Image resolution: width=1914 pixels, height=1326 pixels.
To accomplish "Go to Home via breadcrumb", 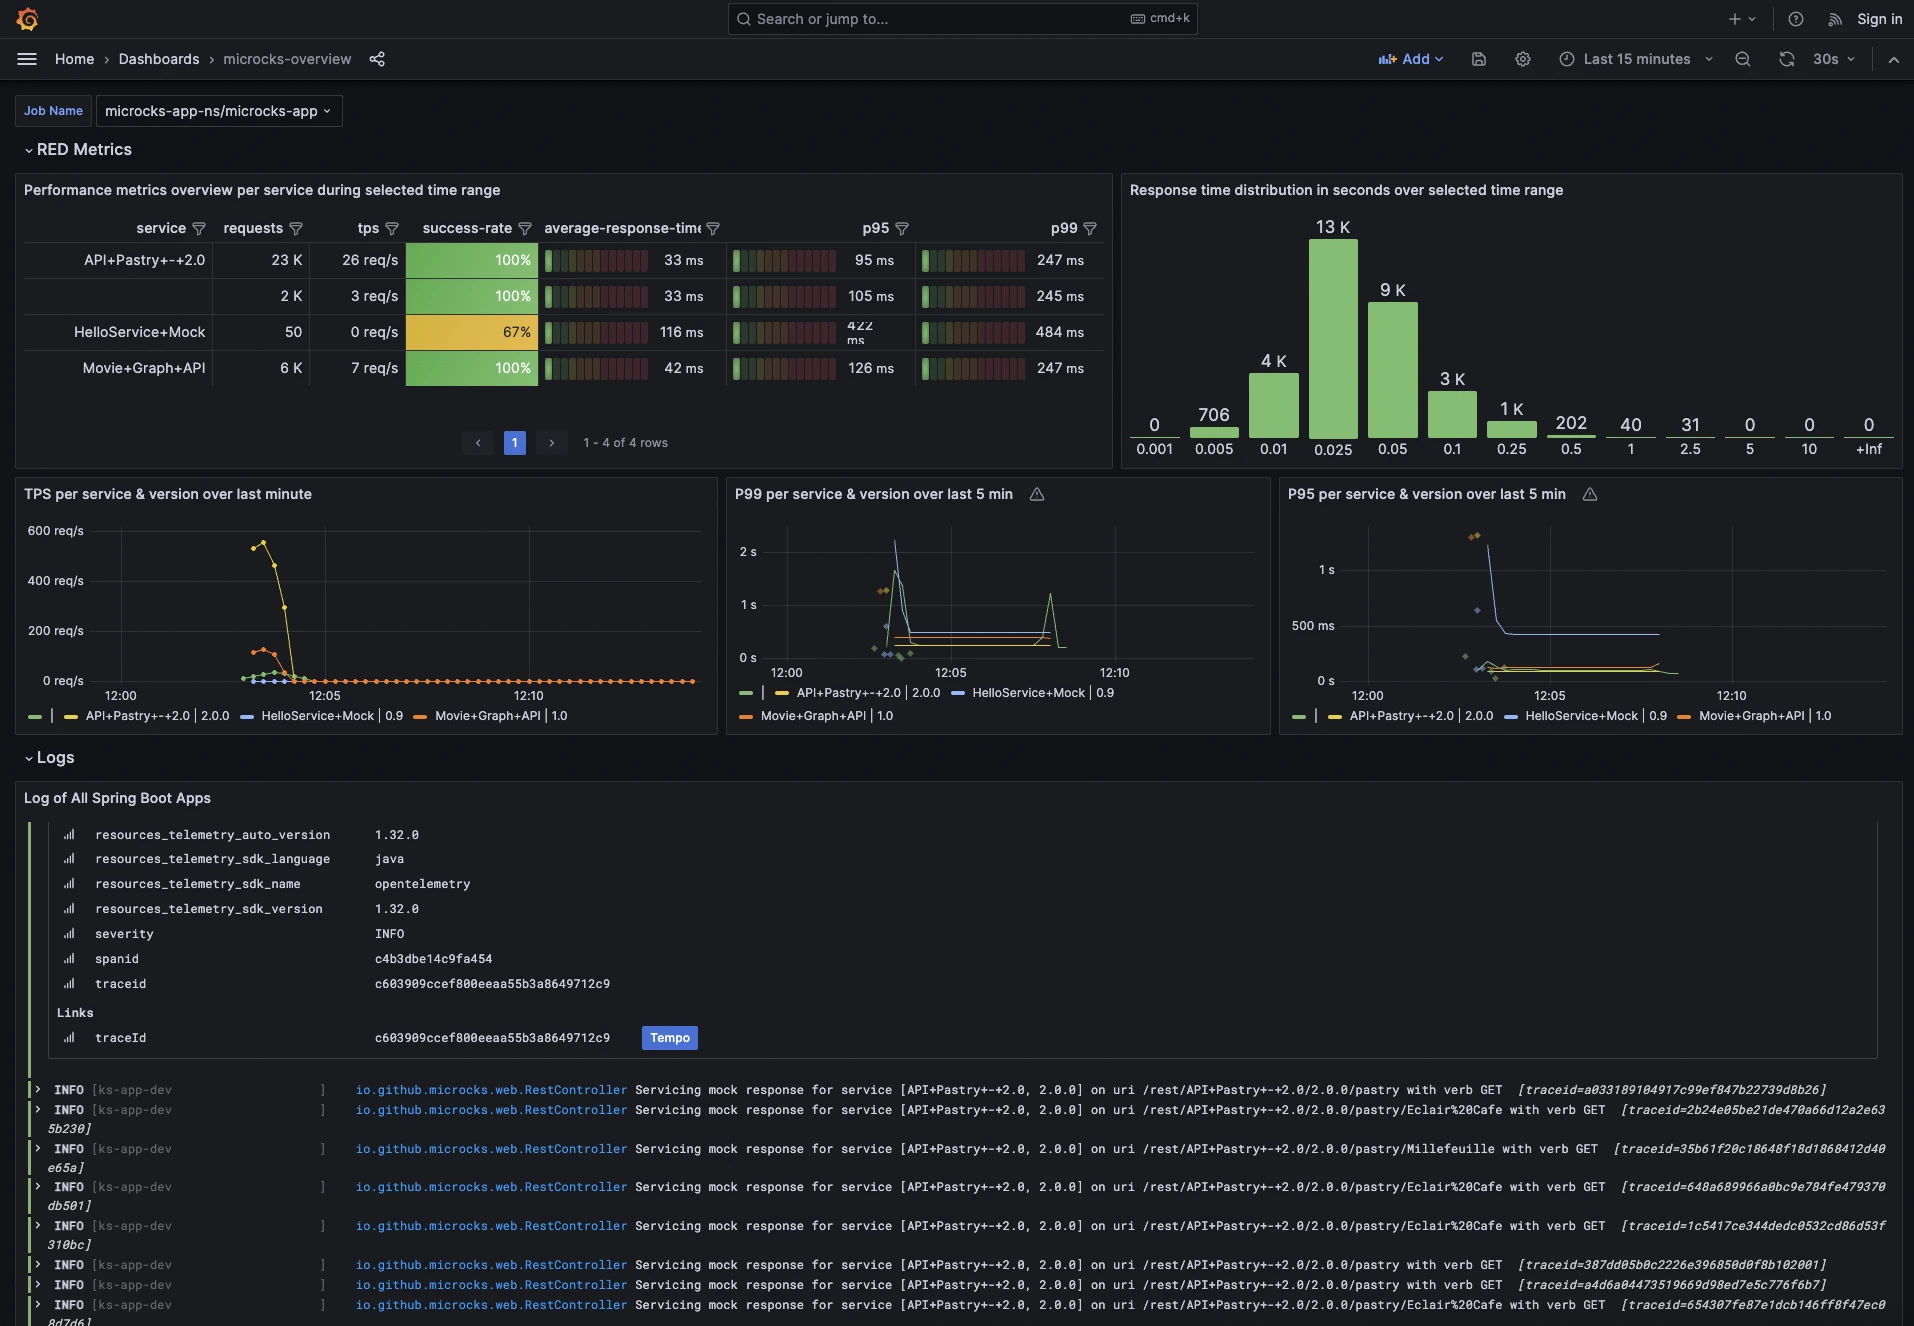I will (74, 59).
